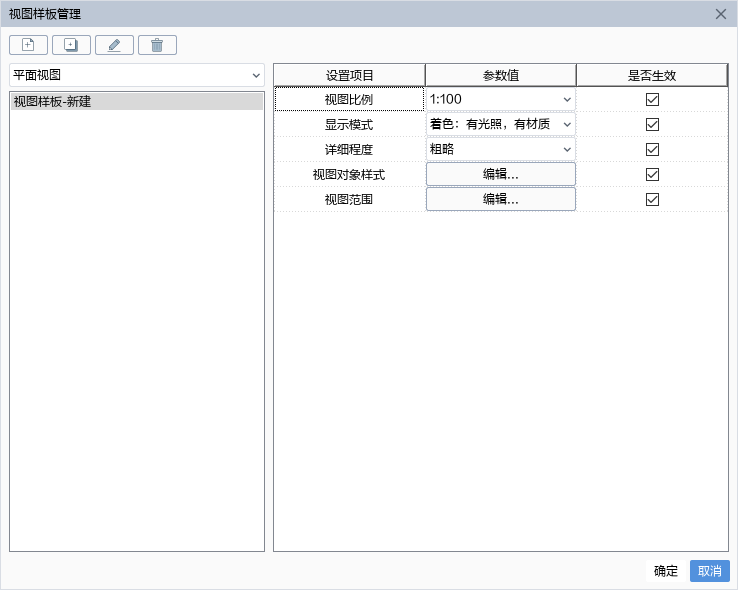Image resolution: width=738 pixels, height=590 pixels.
Task: Select the 详细程度 row label cell
Action: [x=349, y=149]
